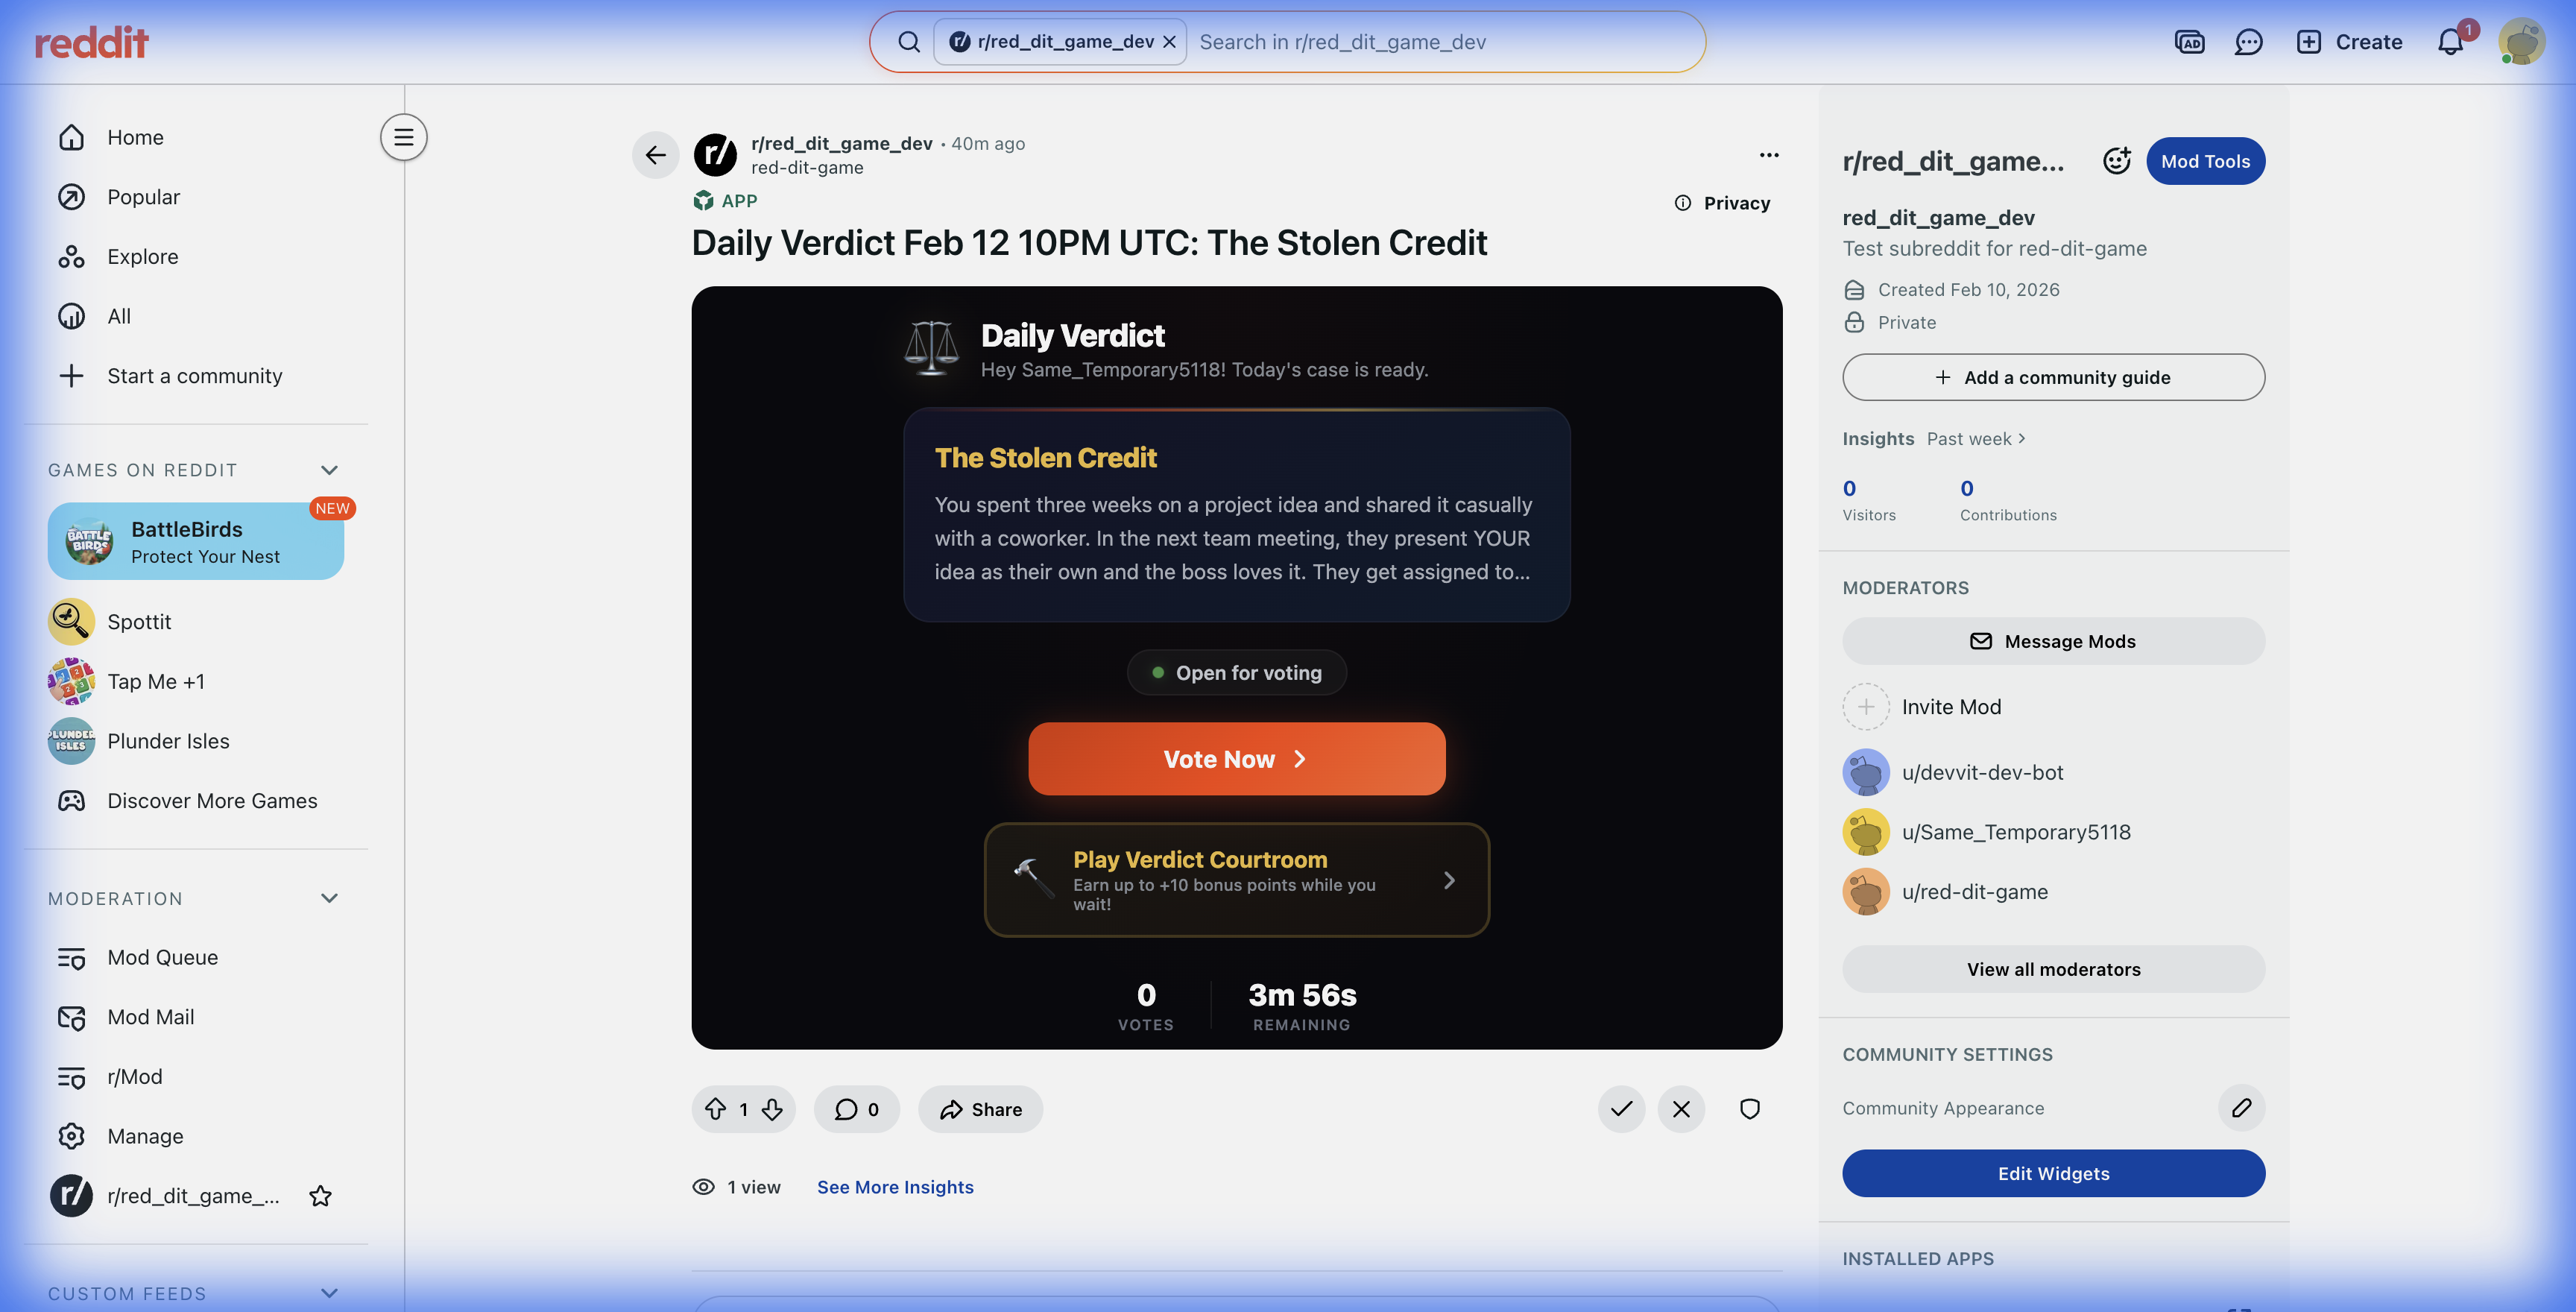Click the Vote Now button
2576x1312 pixels.
click(1236, 759)
